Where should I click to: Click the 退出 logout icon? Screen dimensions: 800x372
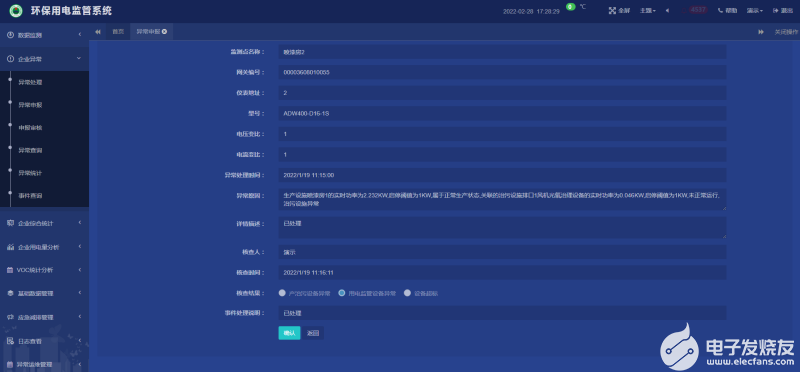776,10
